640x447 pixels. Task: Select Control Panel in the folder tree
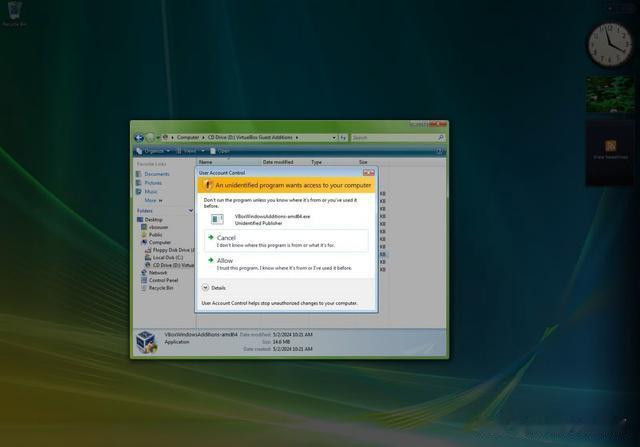pyautogui.click(x=163, y=280)
